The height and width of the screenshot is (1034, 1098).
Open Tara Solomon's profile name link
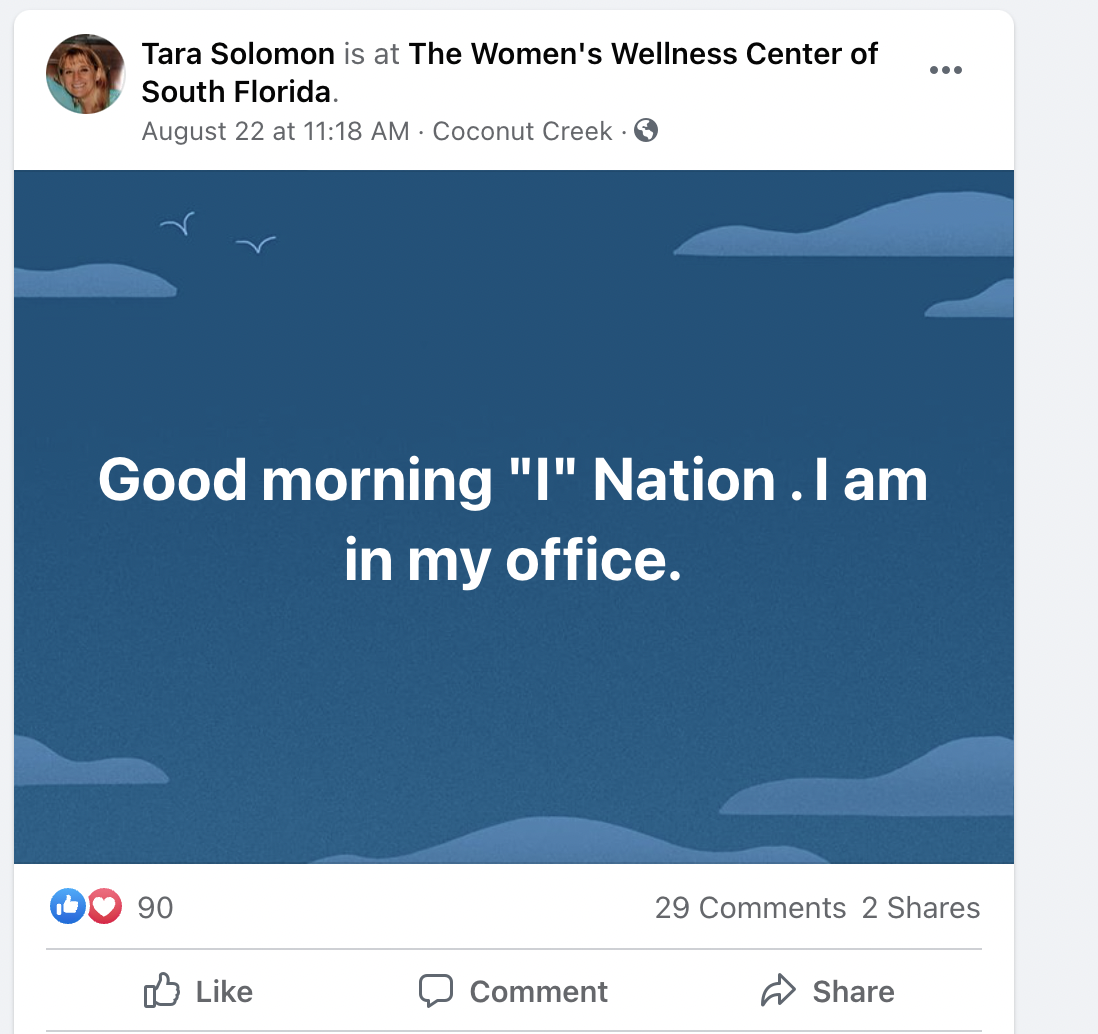238,54
